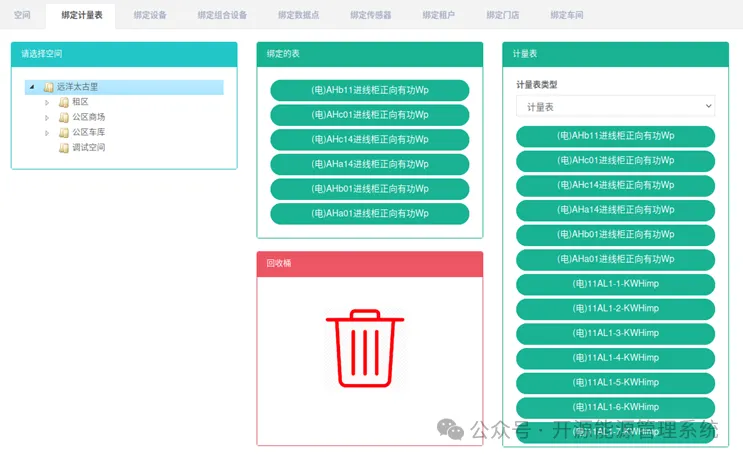The width and height of the screenshot is (743, 460).
Task: Select the 绑定租户 tab
Action: tap(439, 15)
